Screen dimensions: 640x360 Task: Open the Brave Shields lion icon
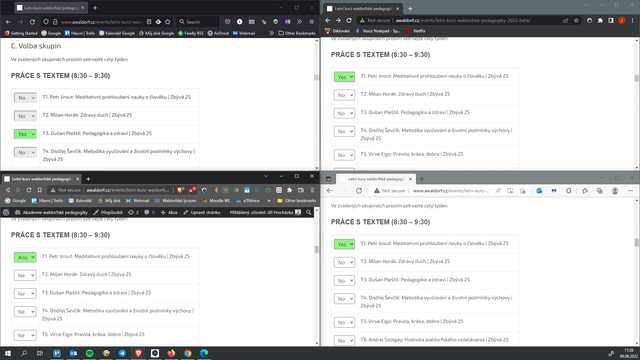[180, 190]
